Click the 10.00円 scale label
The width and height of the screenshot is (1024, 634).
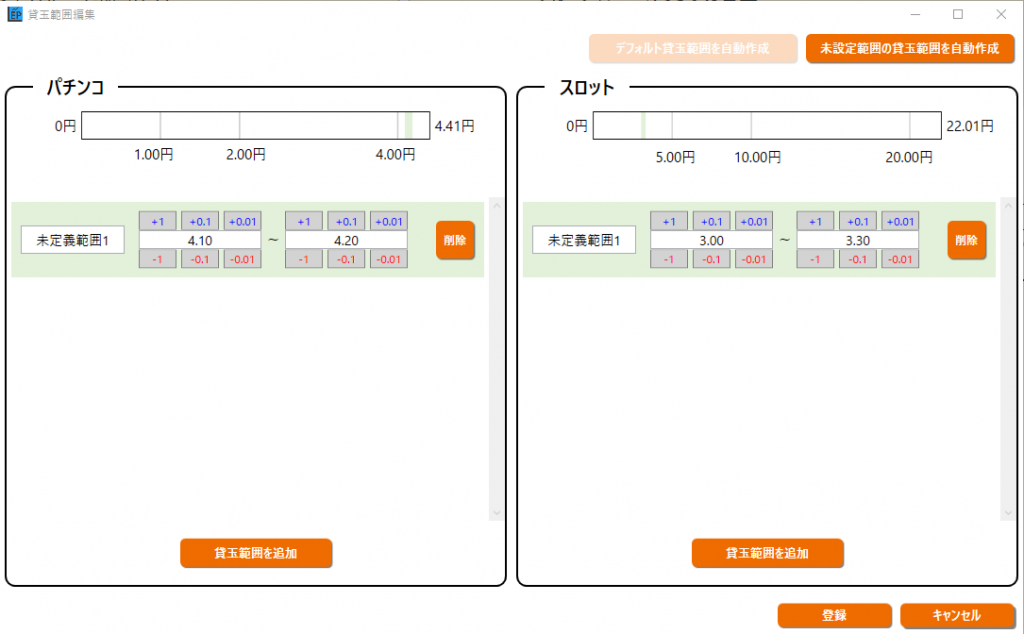(758, 157)
